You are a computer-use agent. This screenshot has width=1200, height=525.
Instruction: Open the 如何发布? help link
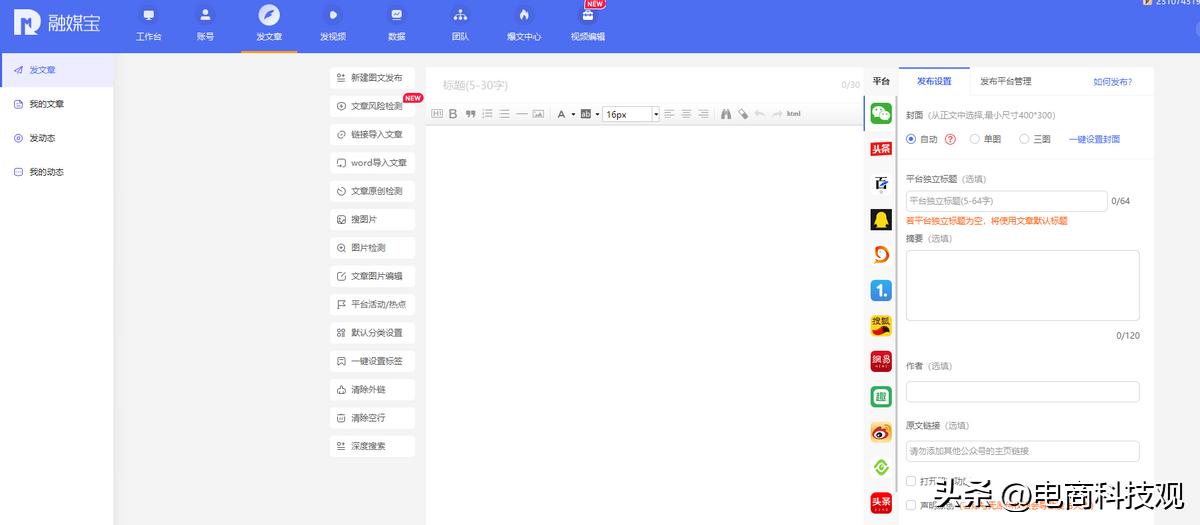point(1113,81)
